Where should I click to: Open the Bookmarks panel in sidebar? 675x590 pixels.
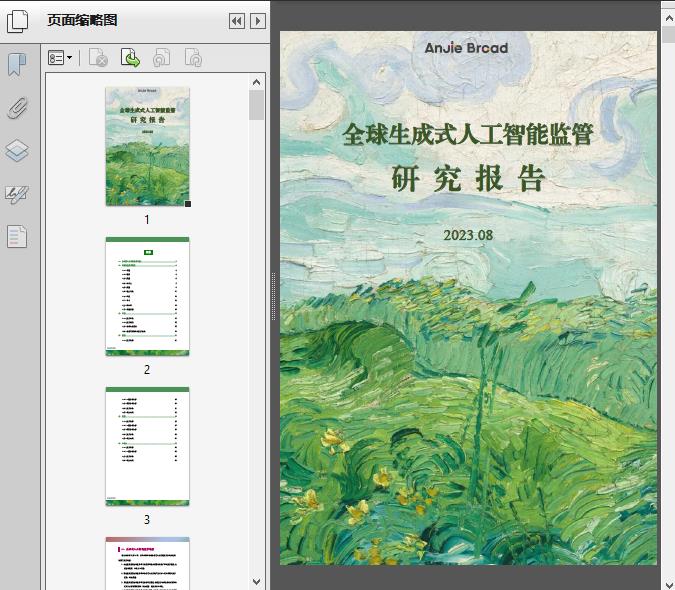point(17,65)
